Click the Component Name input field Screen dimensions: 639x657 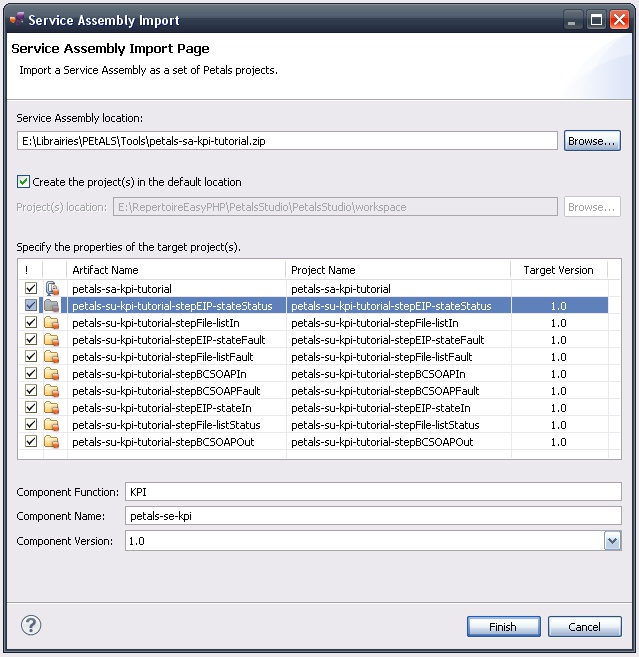click(372, 516)
